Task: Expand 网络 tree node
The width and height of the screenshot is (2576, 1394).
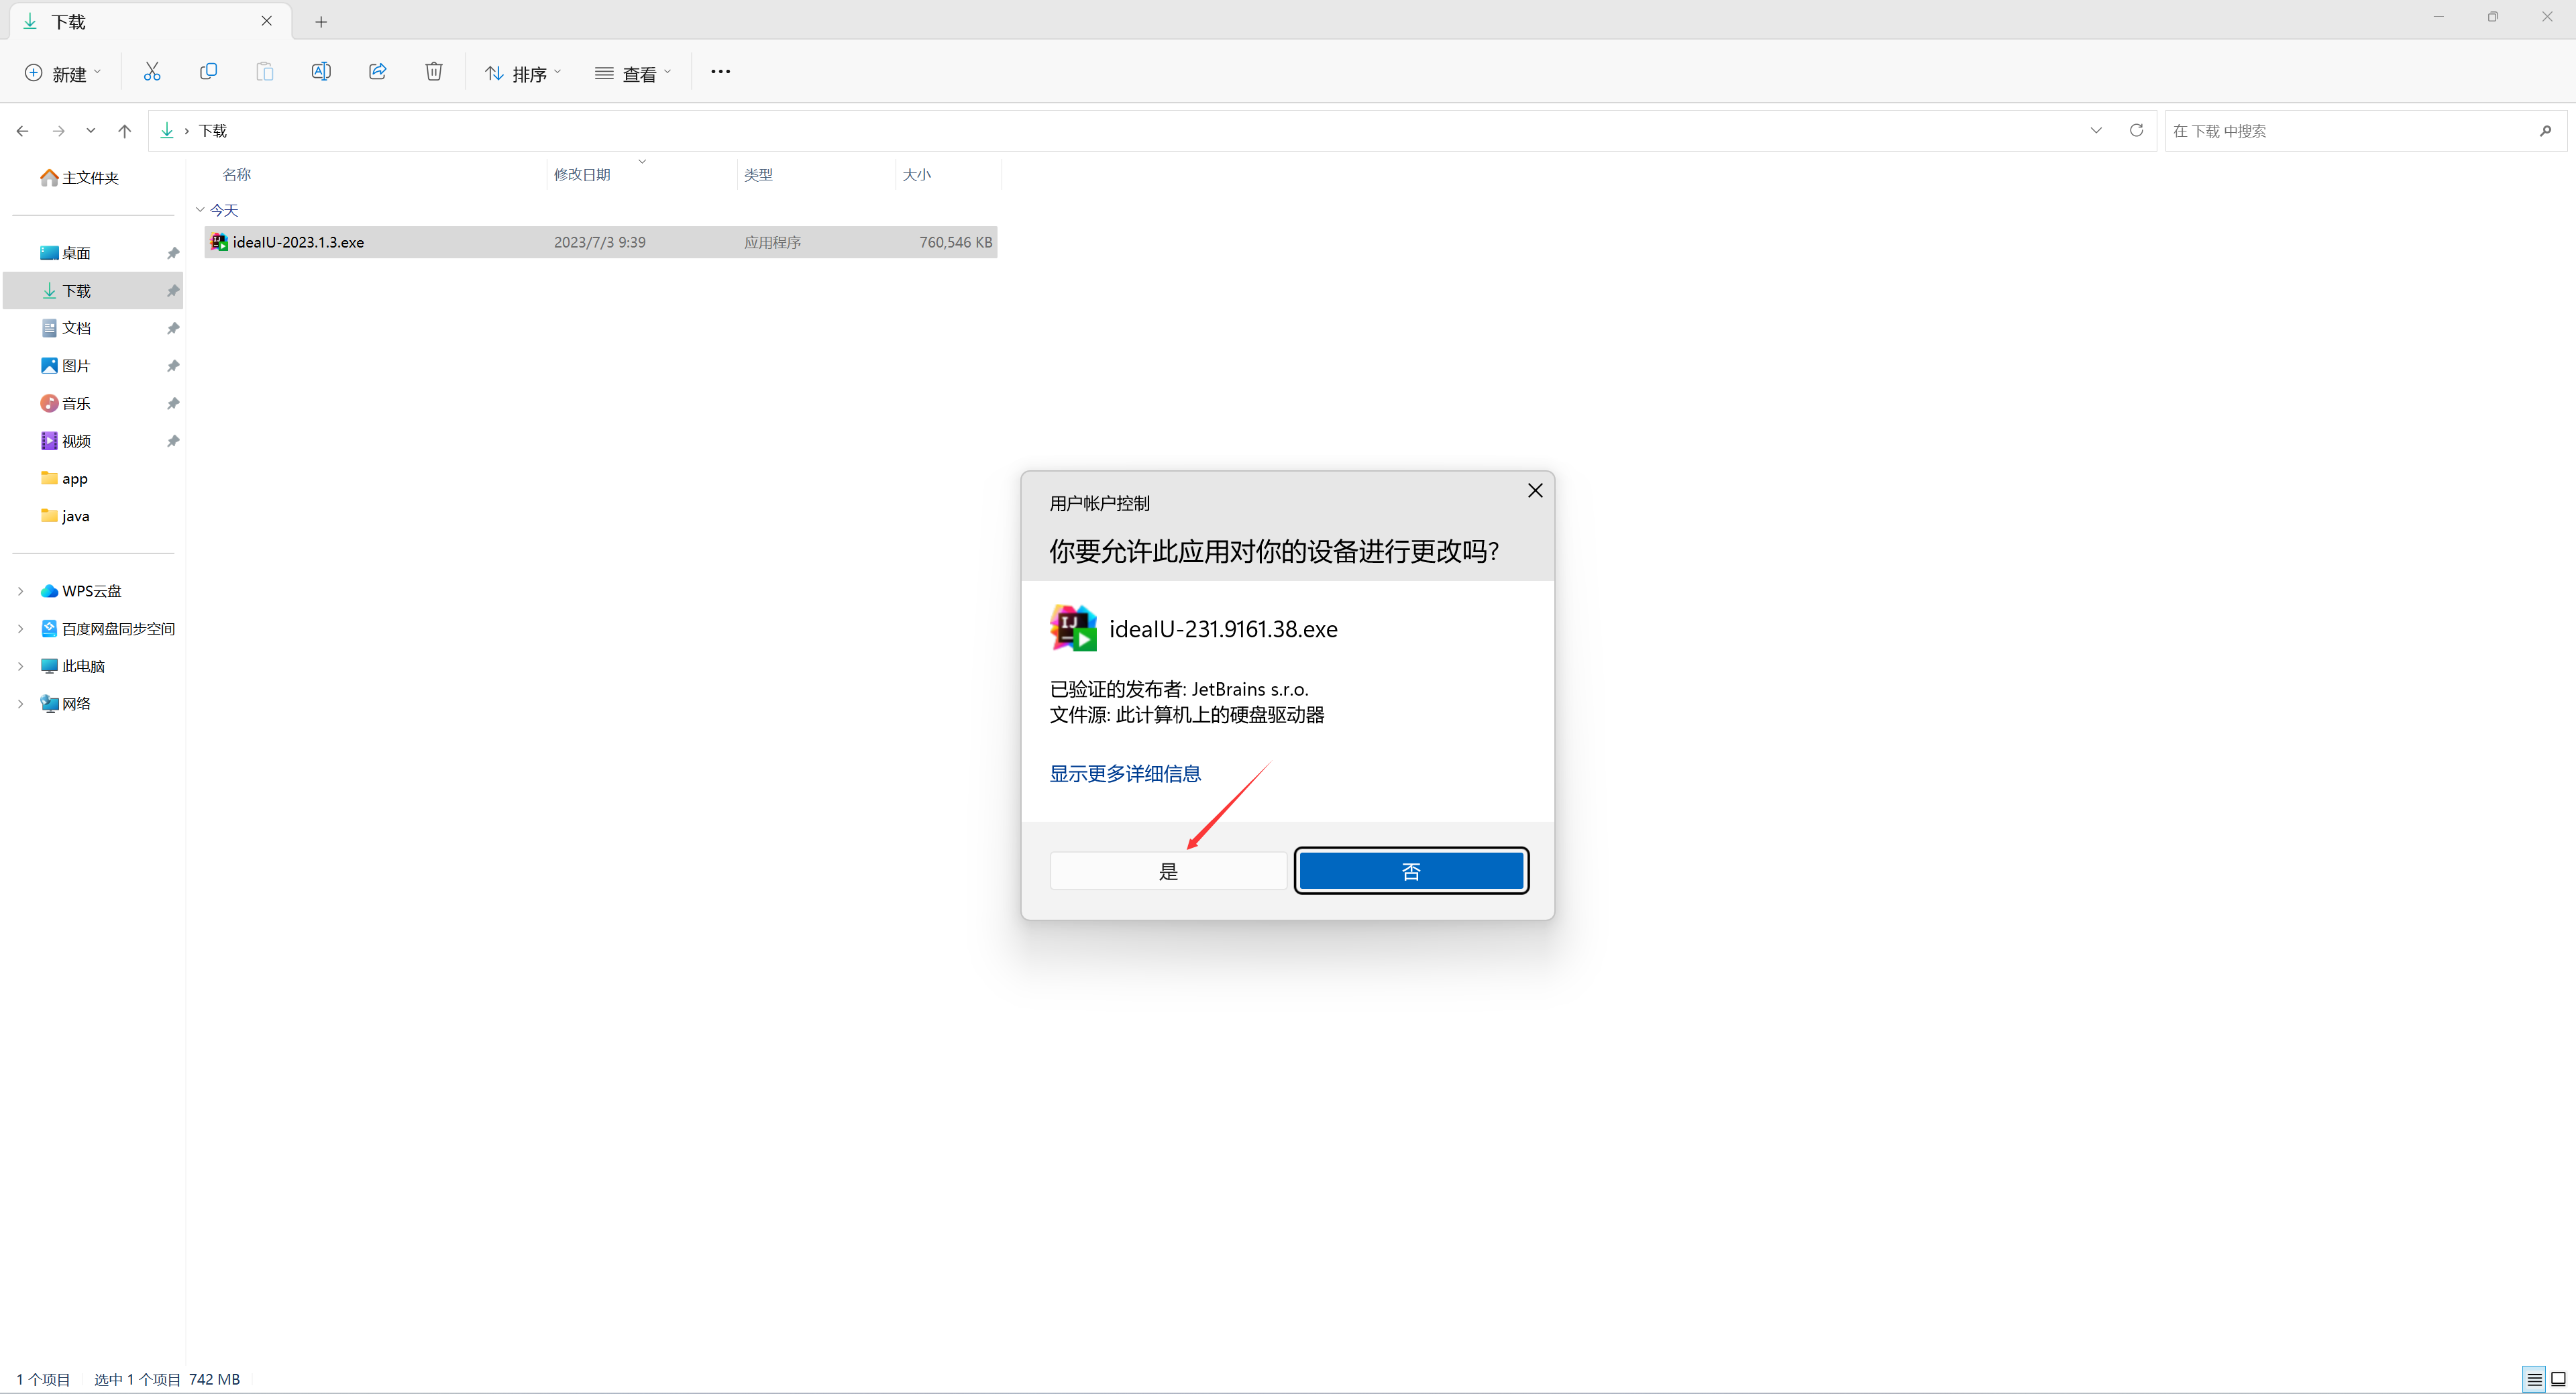Action: coord(20,704)
